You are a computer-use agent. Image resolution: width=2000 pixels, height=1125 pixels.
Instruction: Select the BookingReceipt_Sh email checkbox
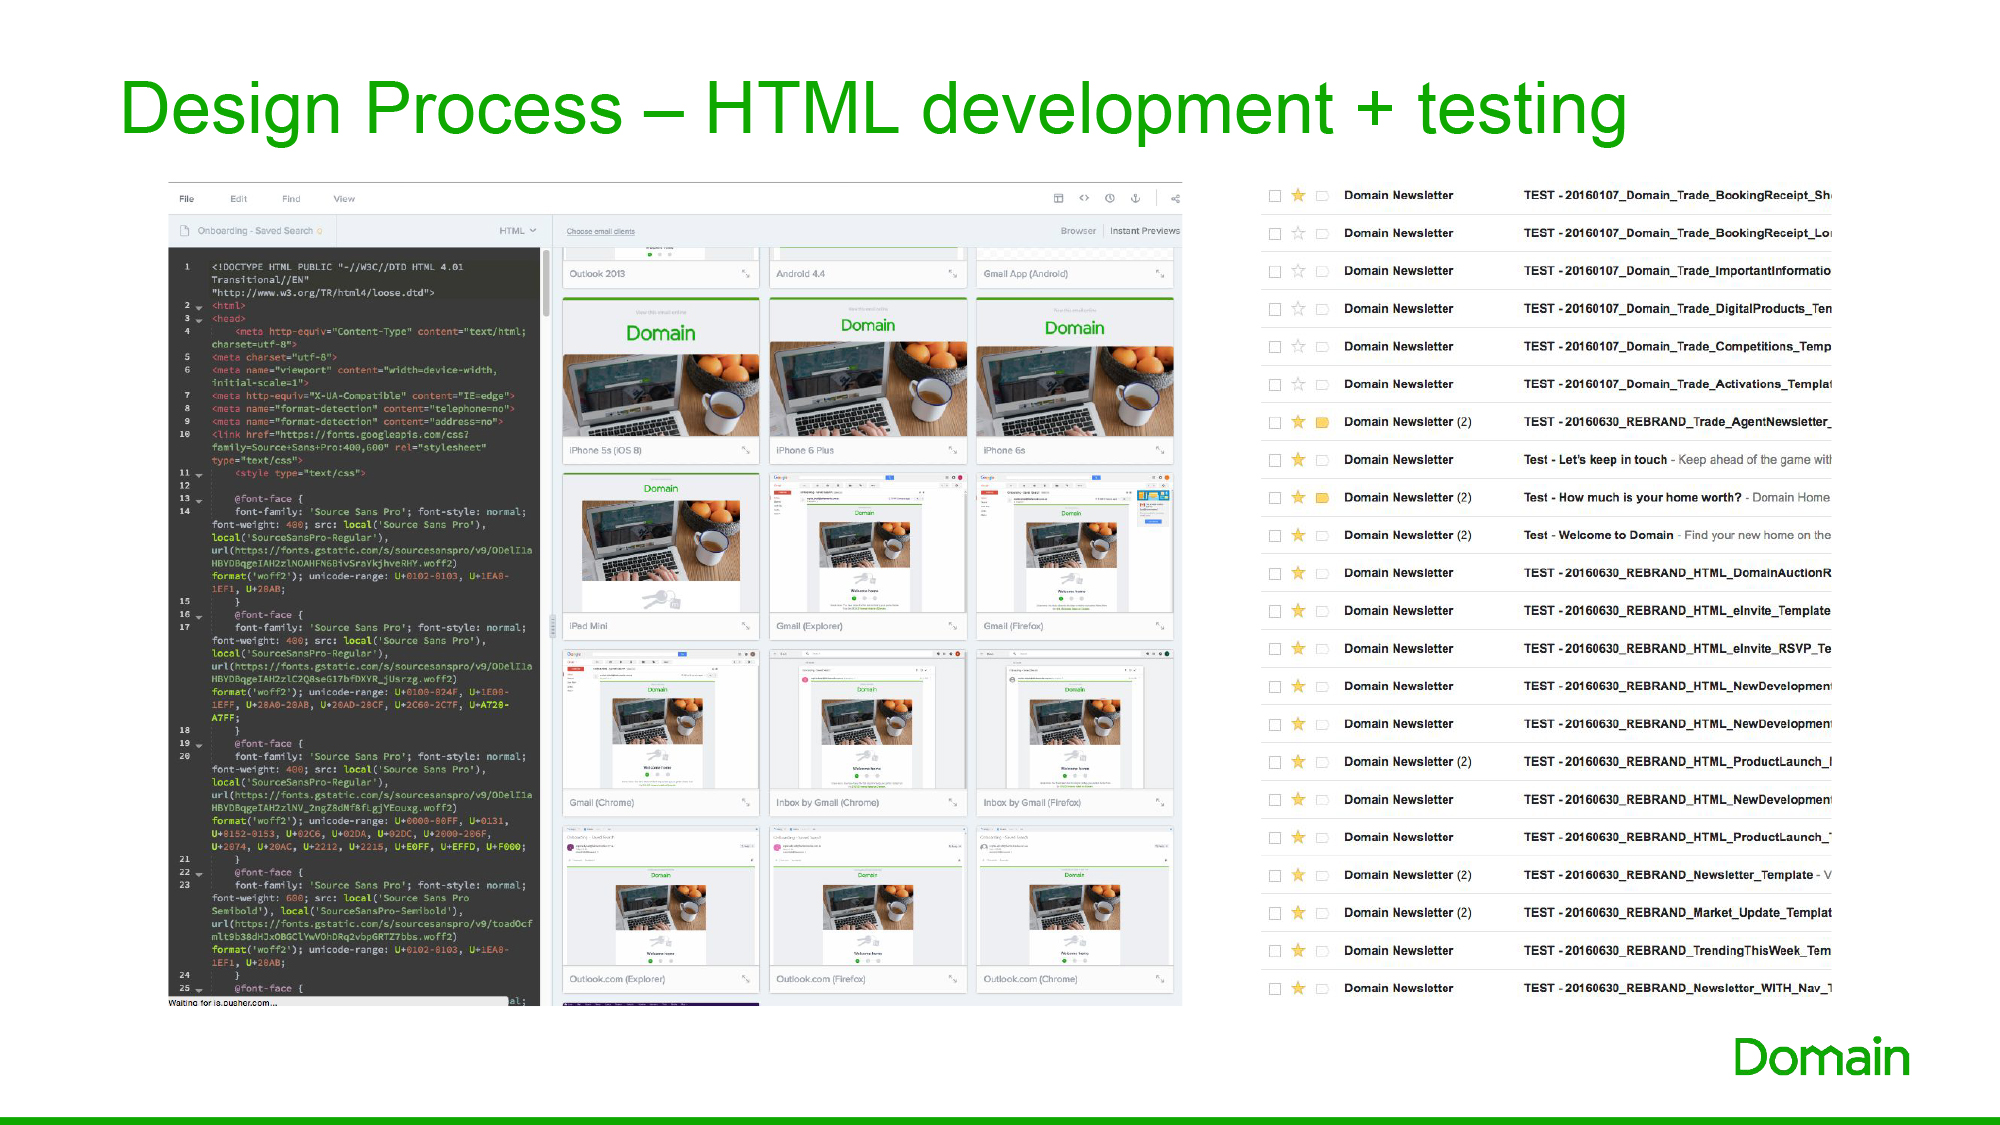pyautogui.click(x=1275, y=196)
